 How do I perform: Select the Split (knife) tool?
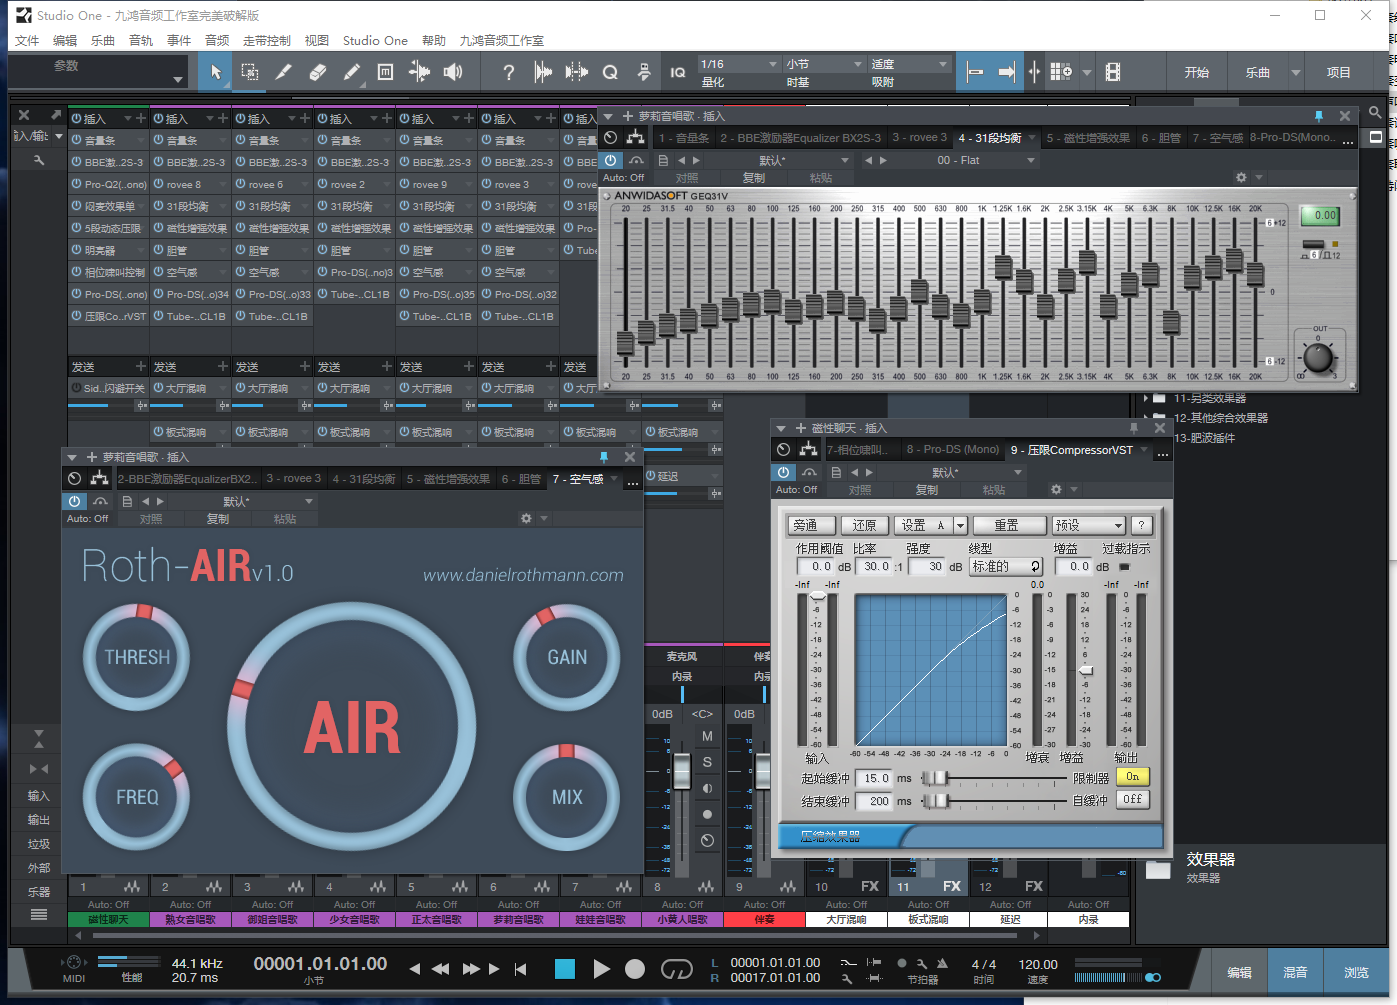[419, 72]
